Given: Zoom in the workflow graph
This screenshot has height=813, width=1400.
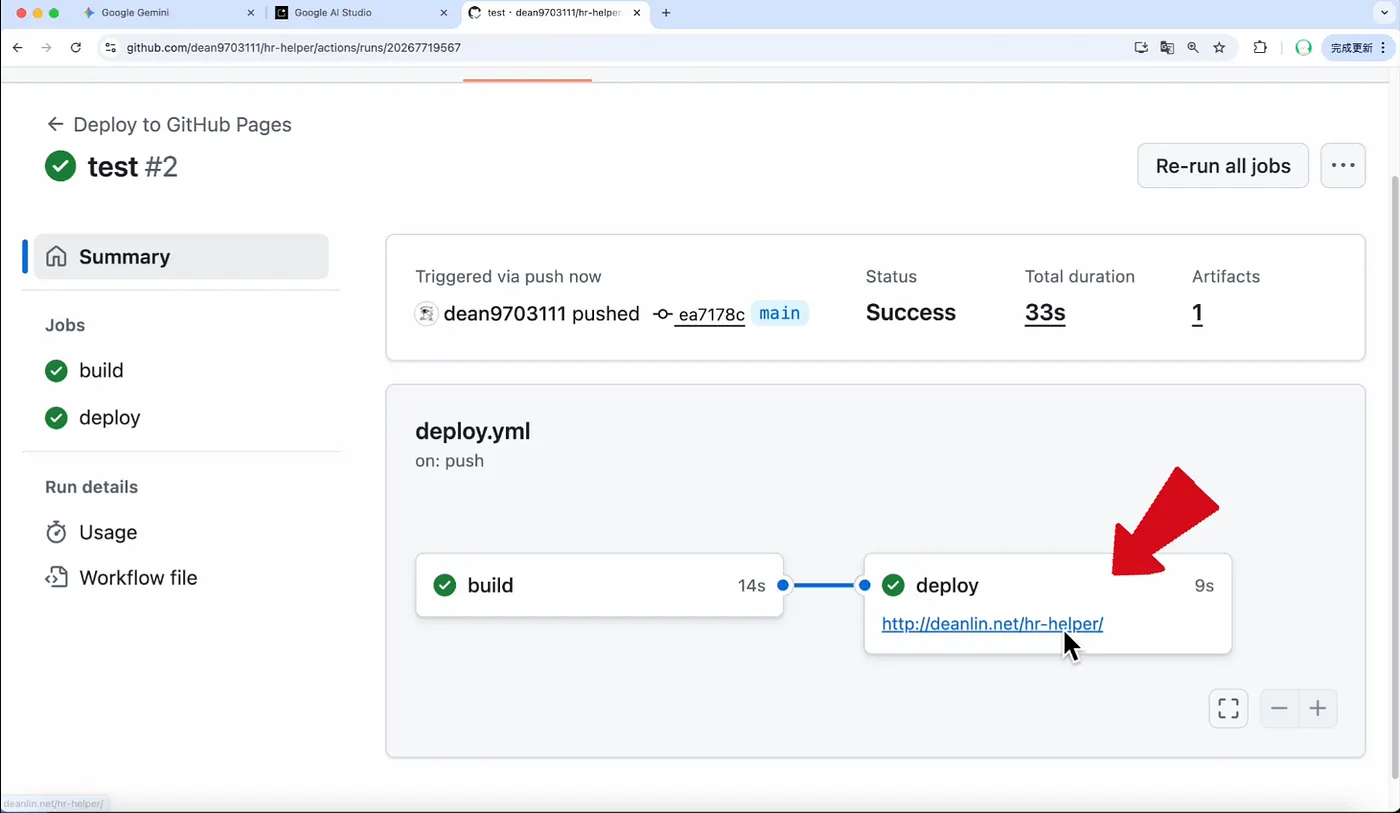Looking at the screenshot, I should (1318, 709).
